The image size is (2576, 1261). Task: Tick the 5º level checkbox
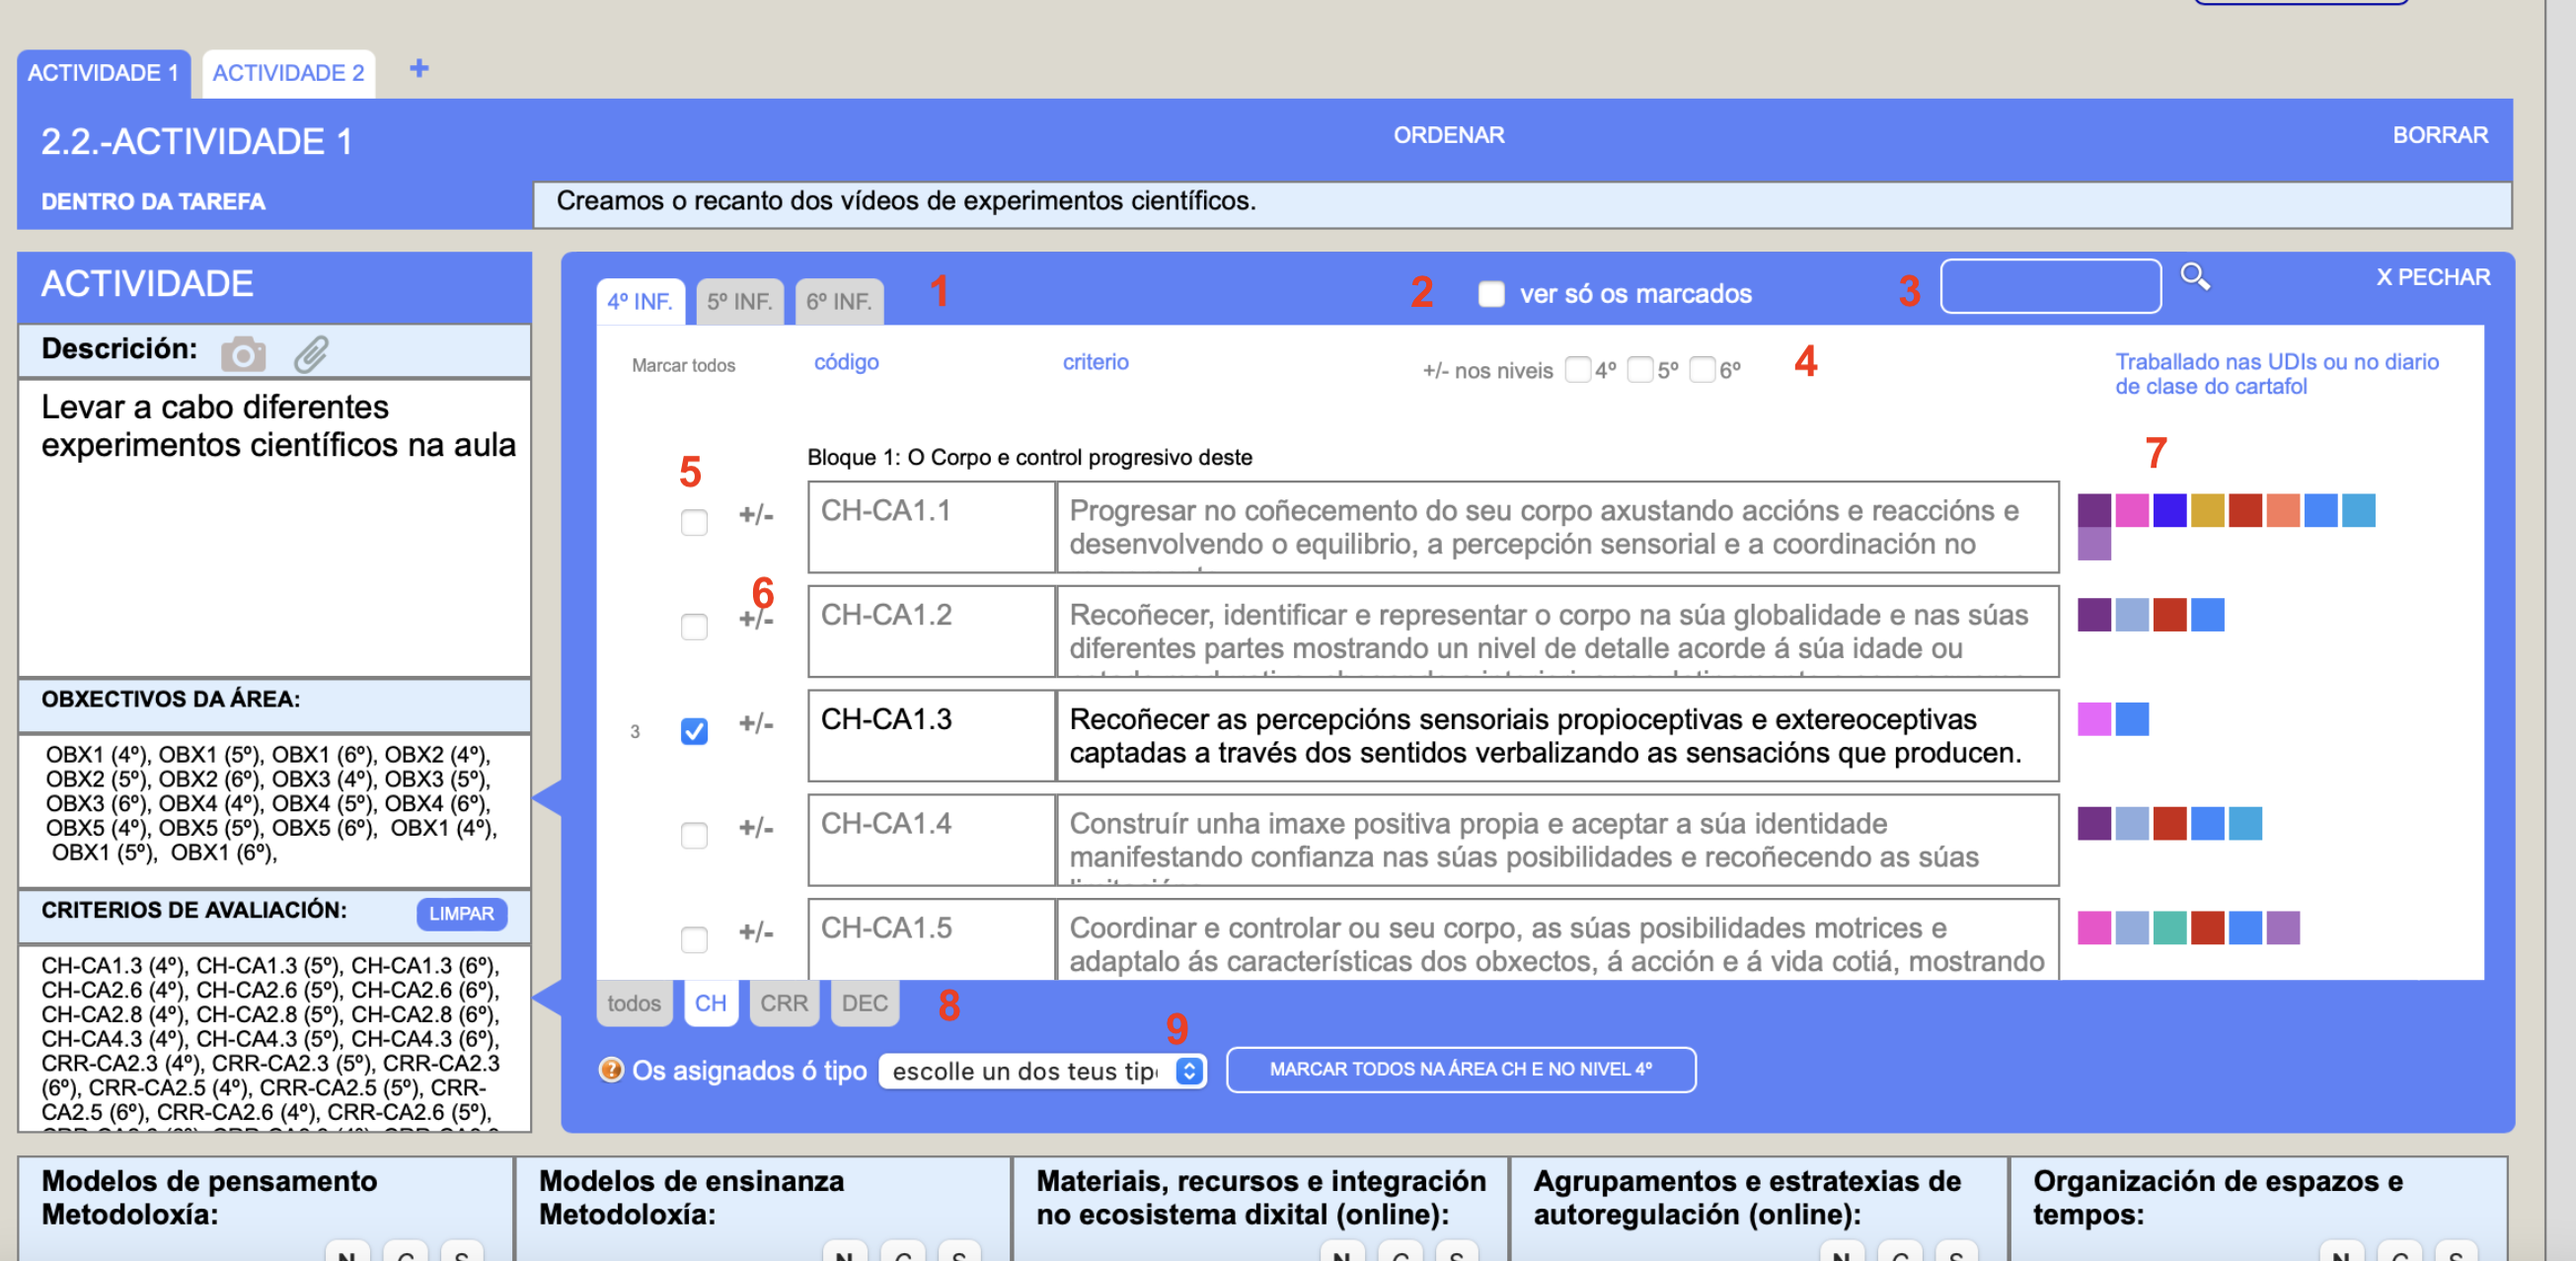pyautogui.click(x=1640, y=370)
